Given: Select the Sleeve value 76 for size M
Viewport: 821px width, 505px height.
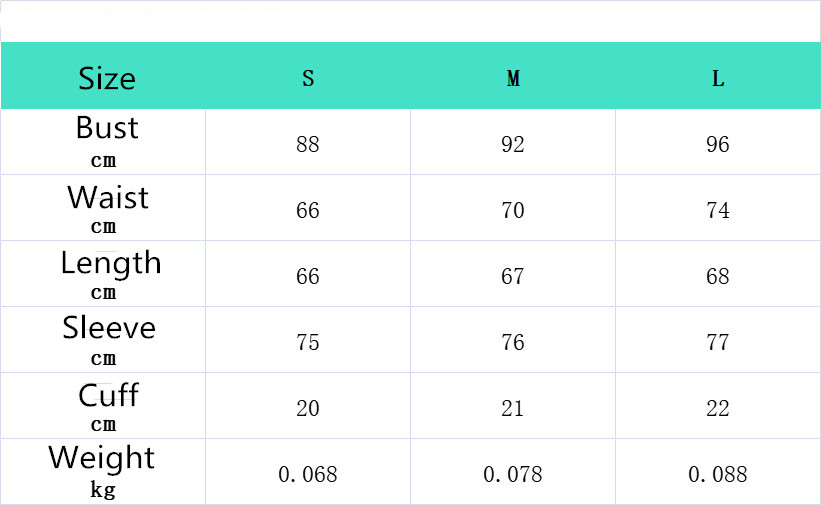Looking at the screenshot, I should (513, 342).
